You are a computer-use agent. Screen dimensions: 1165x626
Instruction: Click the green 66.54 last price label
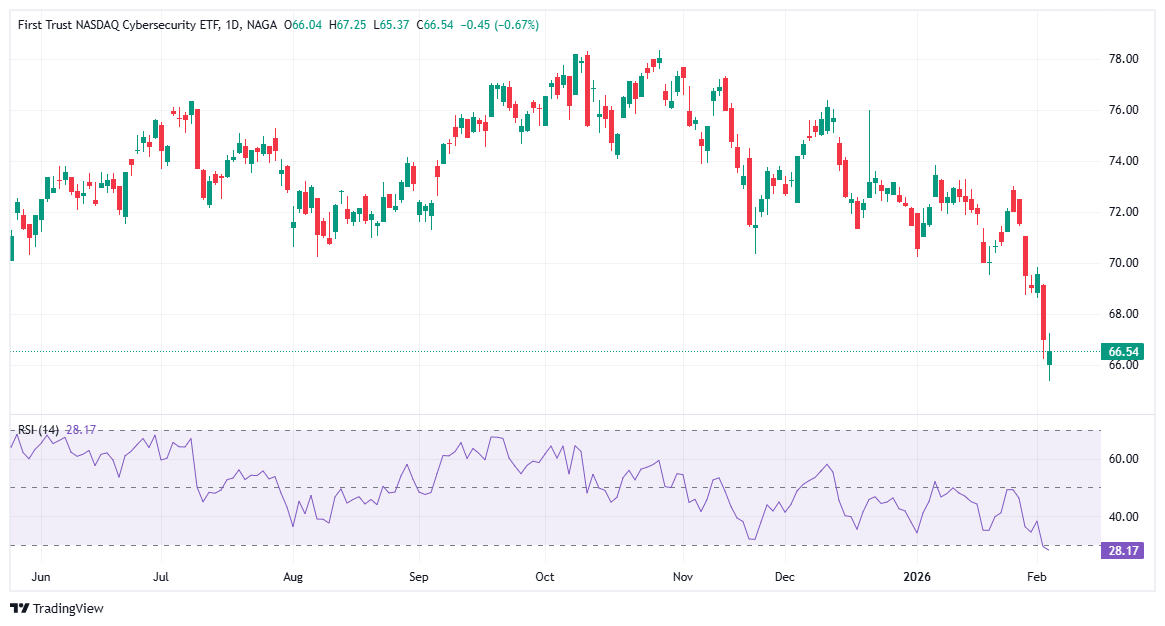[1122, 350]
